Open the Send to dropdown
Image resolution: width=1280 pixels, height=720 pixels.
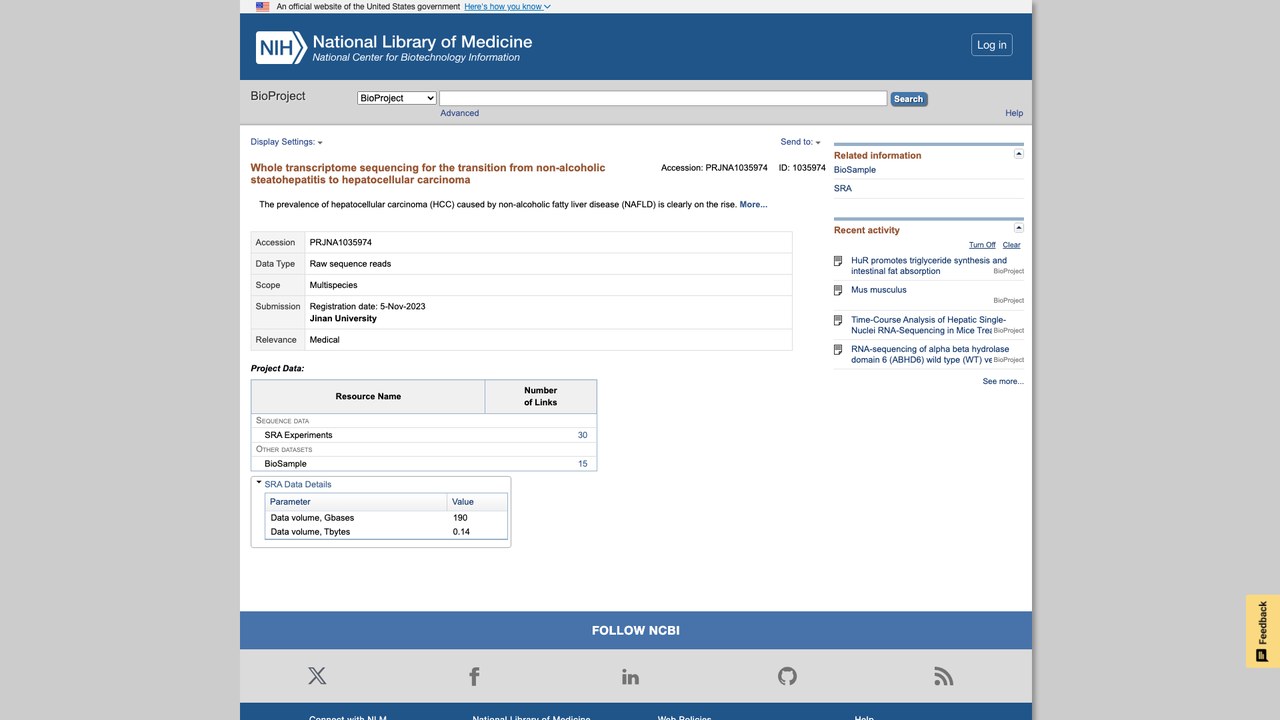coord(800,142)
